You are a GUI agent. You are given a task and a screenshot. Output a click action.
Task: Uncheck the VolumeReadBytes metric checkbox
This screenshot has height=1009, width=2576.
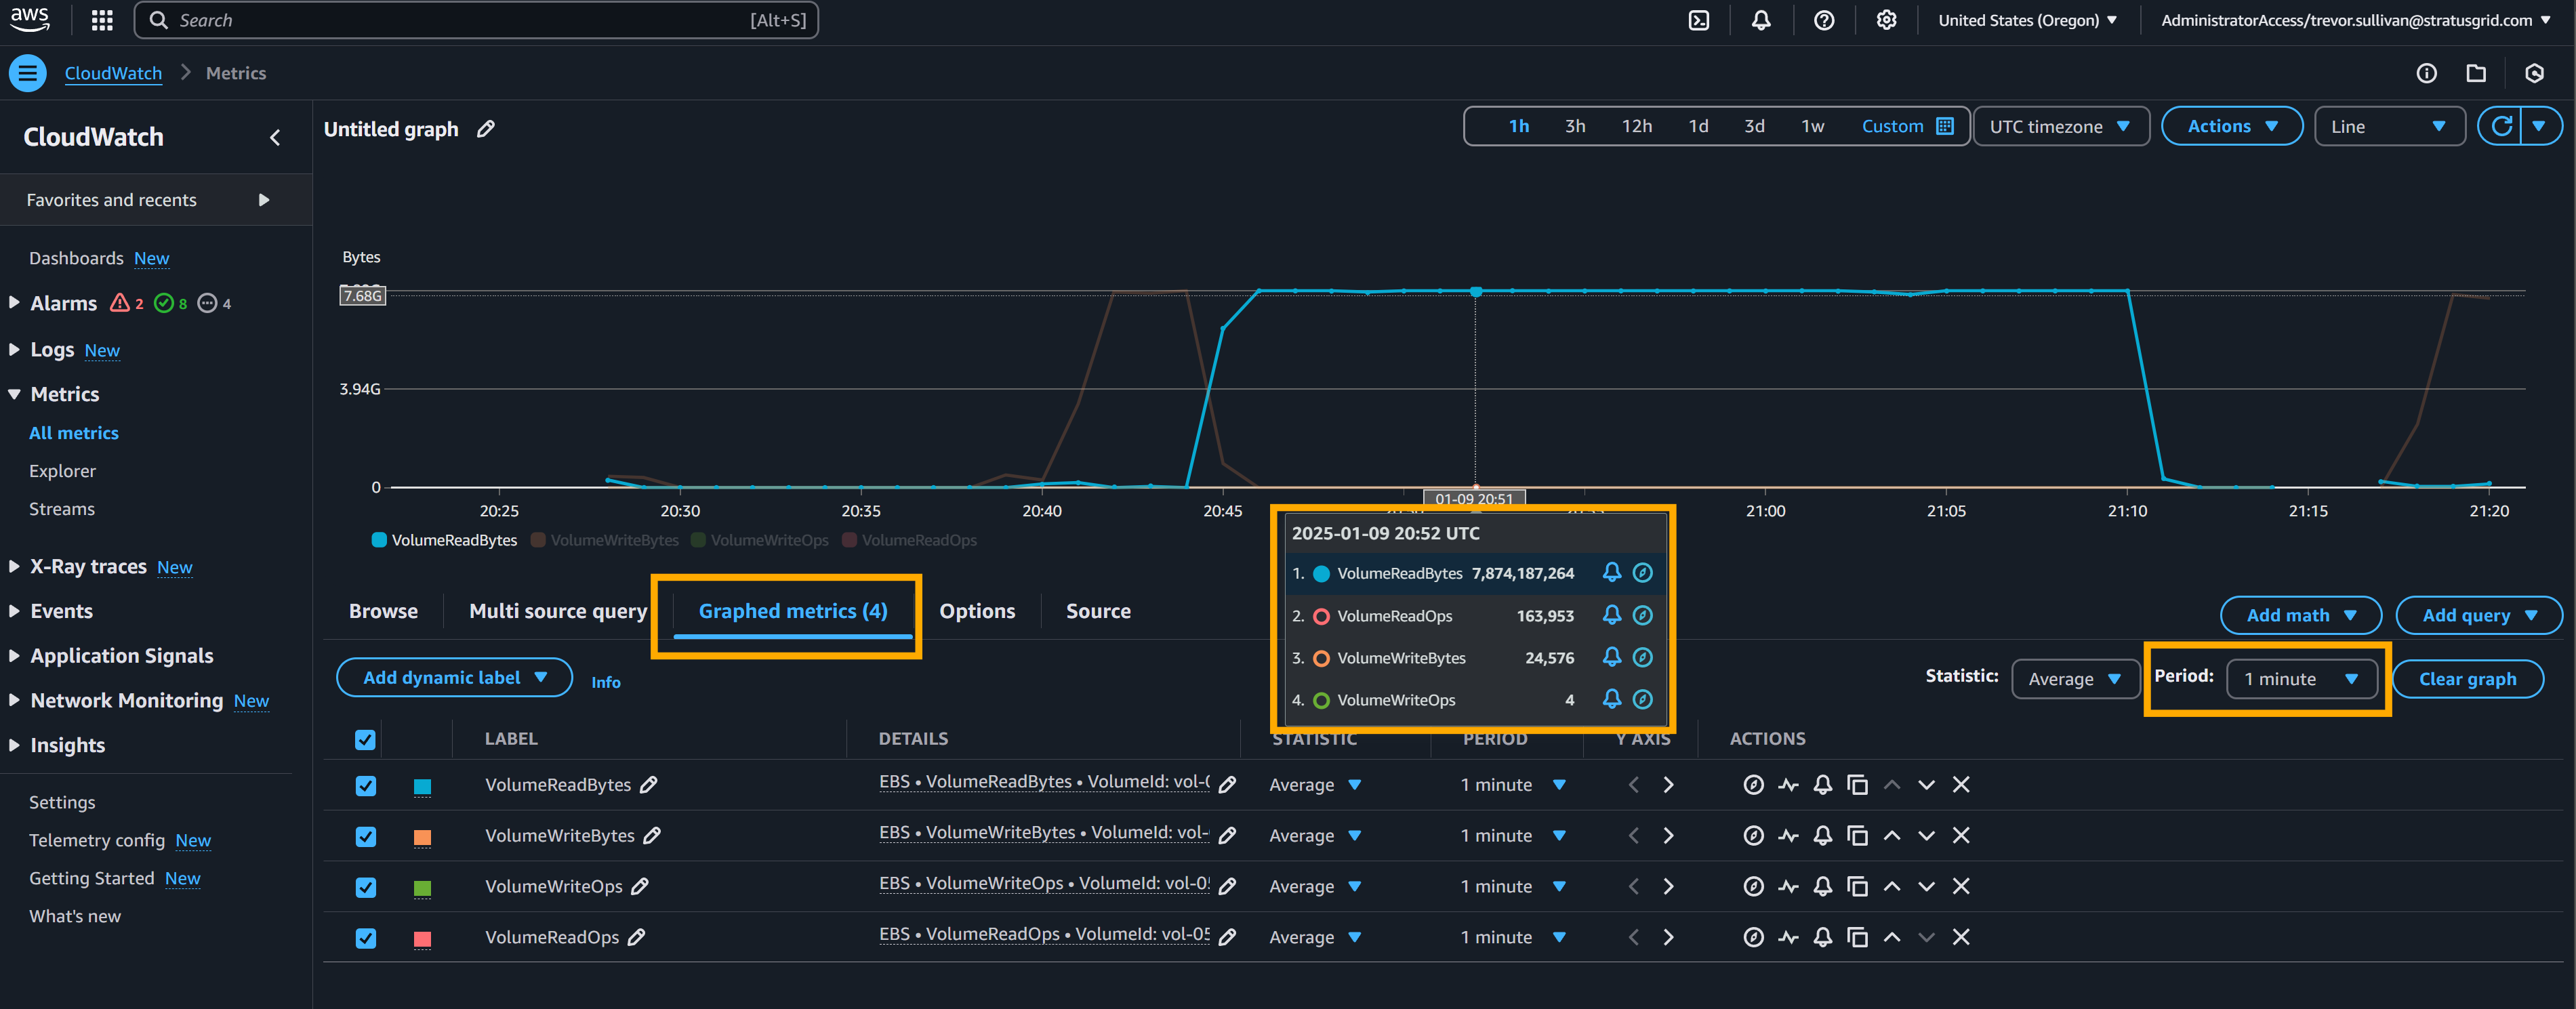[x=366, y=786]
